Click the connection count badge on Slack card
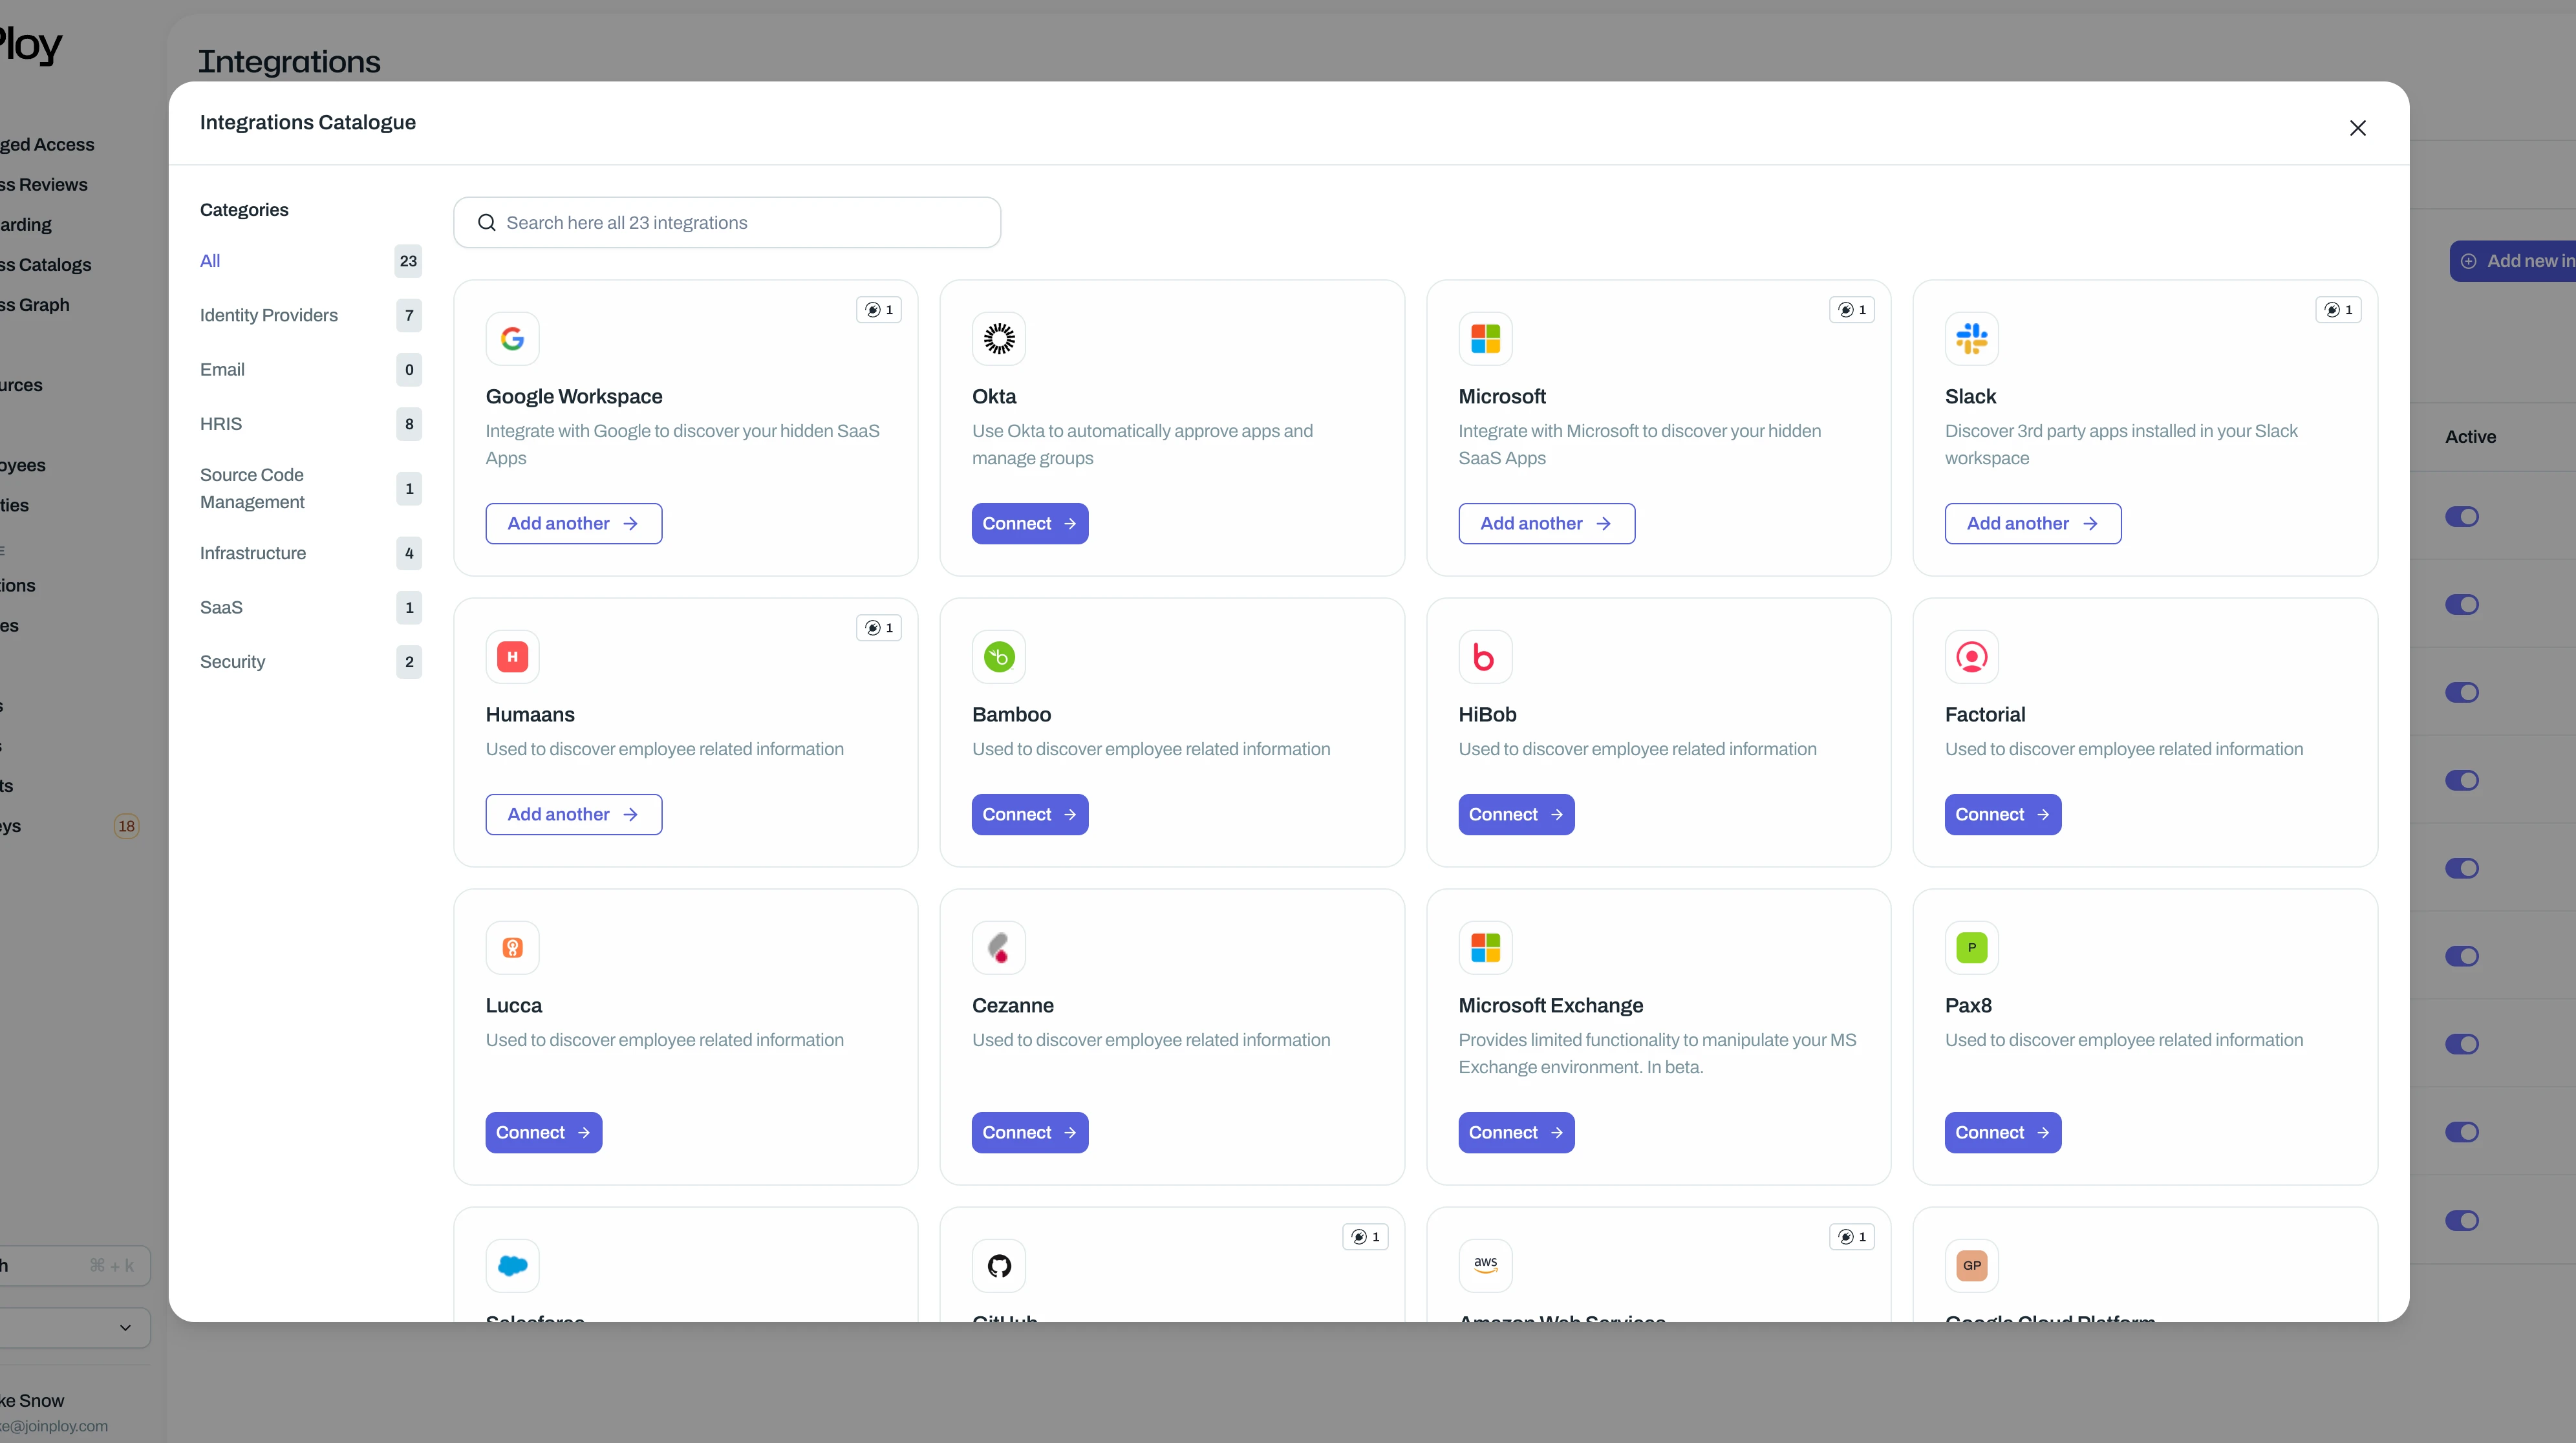This screenshot has width=2576, height=1443. point(2338,310)
